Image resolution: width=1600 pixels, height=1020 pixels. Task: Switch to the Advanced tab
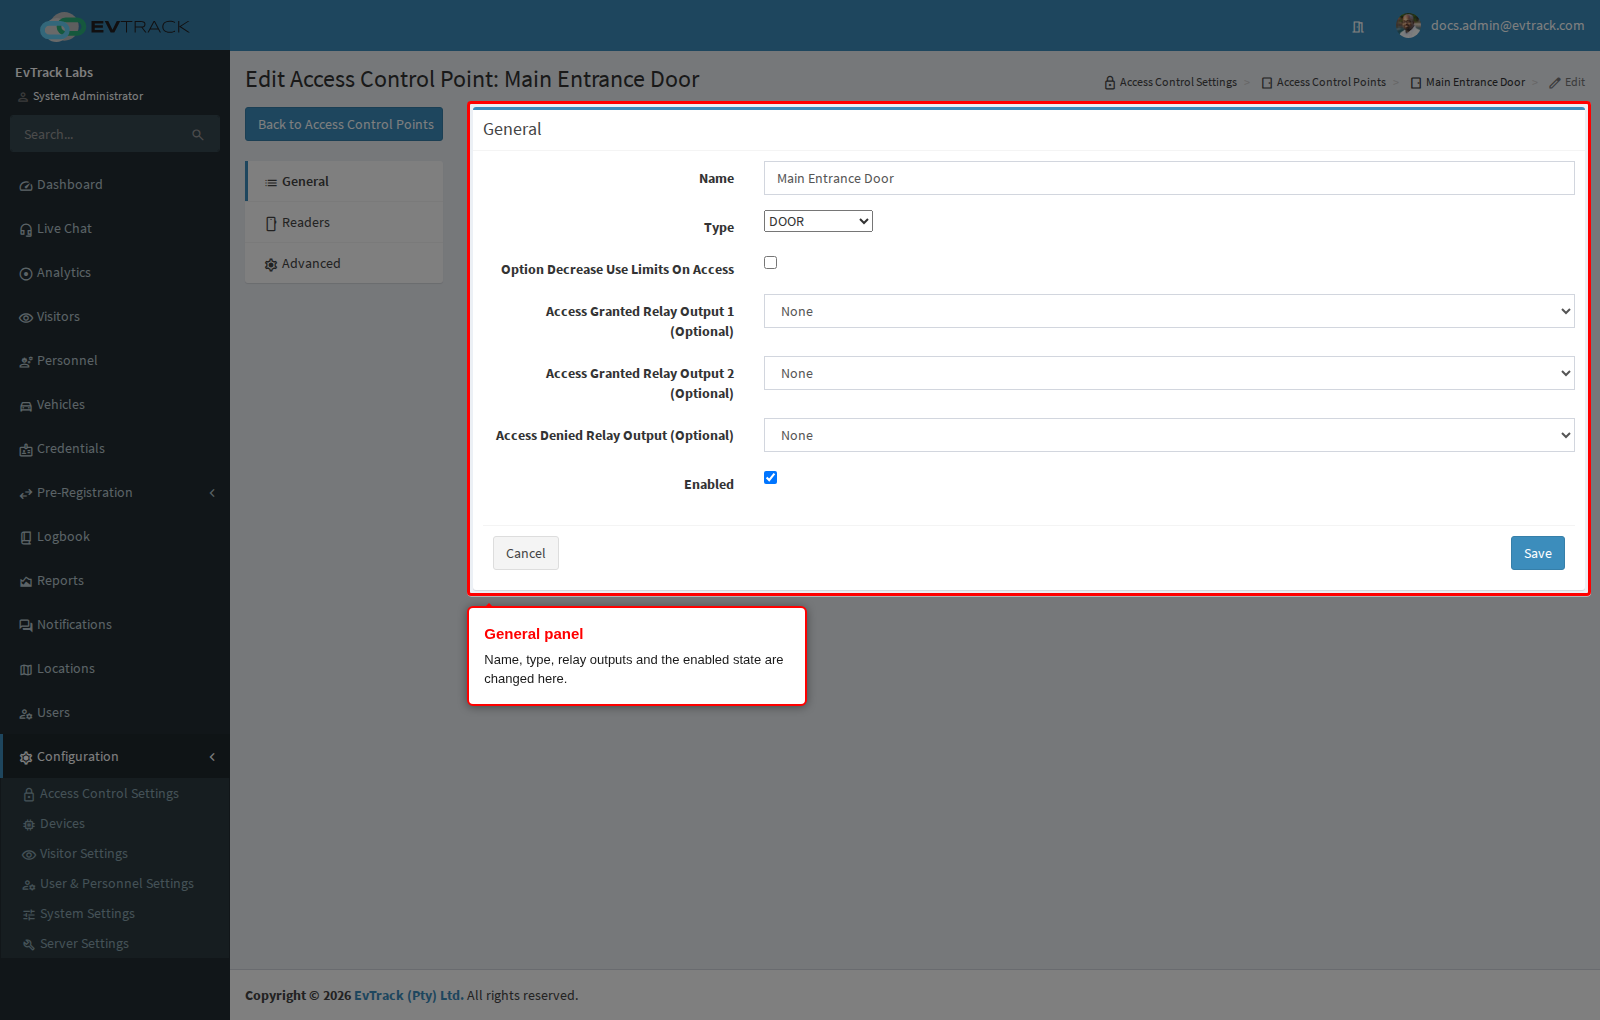tap(344, 264)
